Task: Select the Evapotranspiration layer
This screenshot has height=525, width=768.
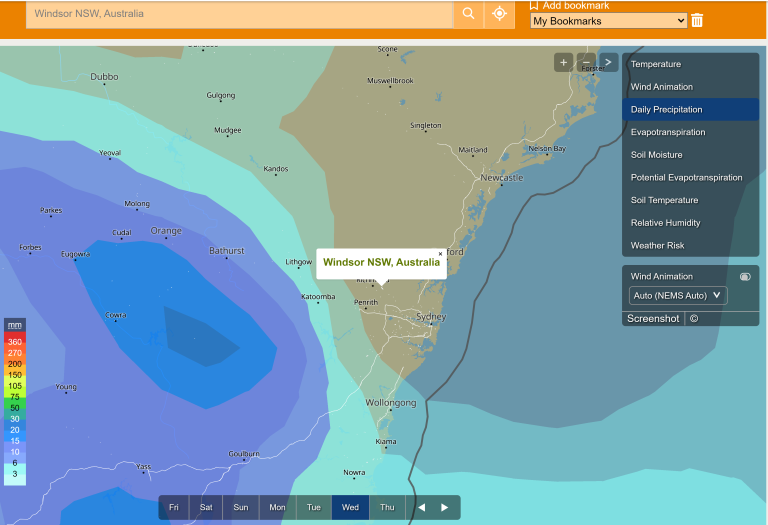Action: point(690,132)
